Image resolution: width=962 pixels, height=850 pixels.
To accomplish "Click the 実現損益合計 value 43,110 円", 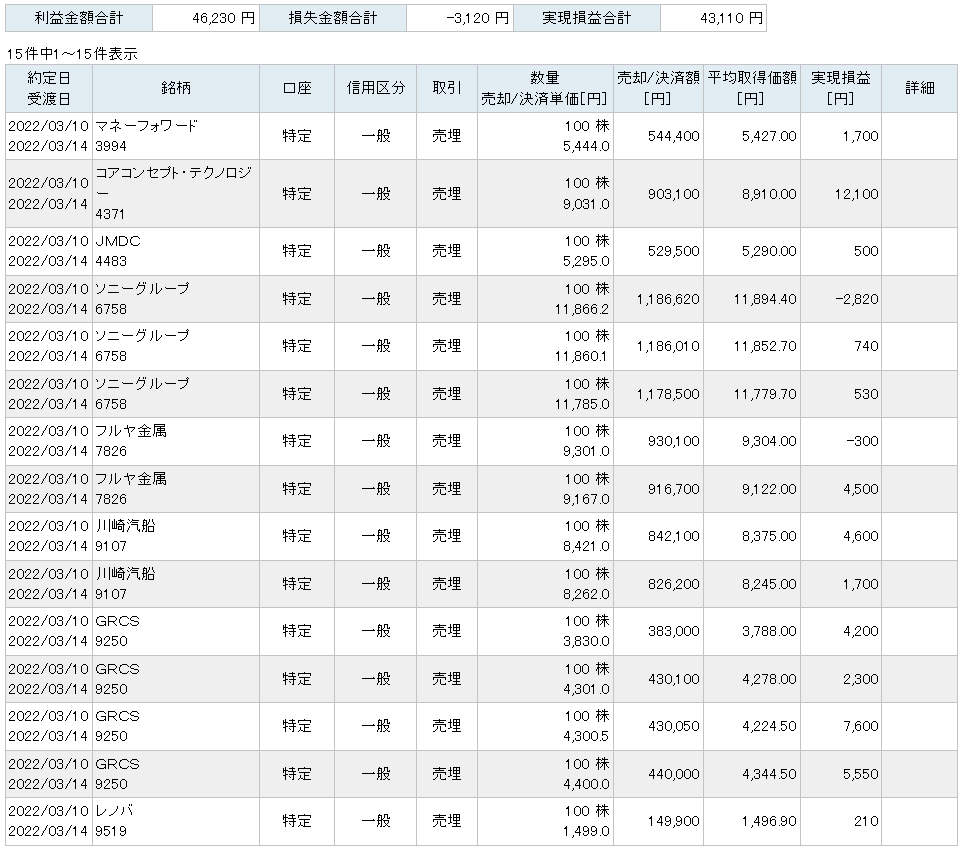I will 731,18.
